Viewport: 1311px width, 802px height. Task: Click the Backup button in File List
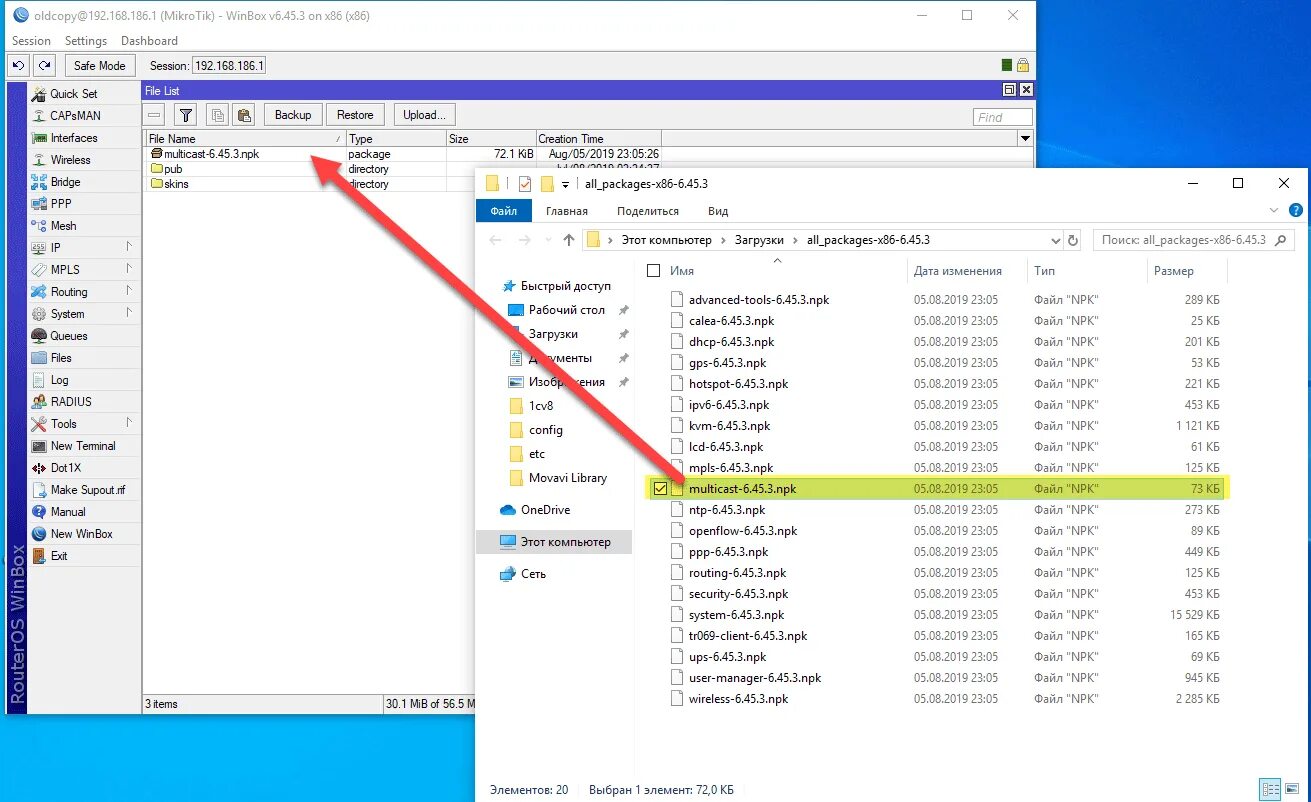pyautogui.click(x=293, y=115)
